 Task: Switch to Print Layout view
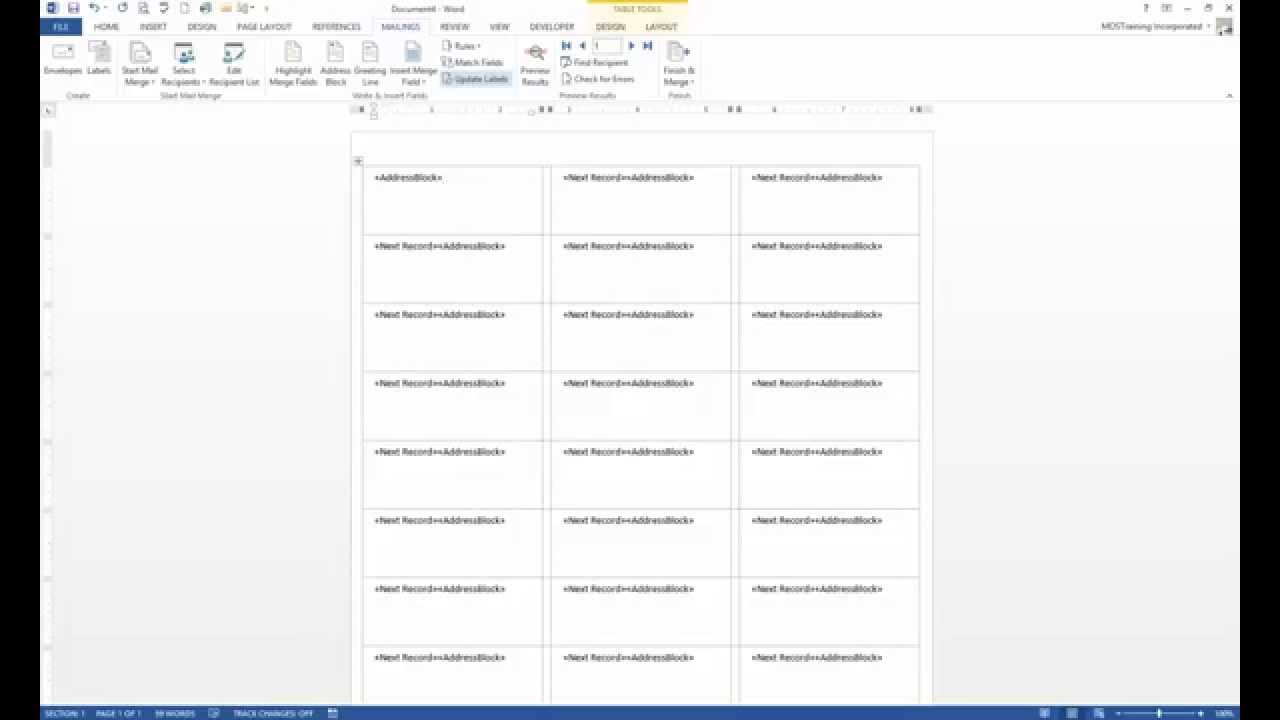[x=1072, y=713]
